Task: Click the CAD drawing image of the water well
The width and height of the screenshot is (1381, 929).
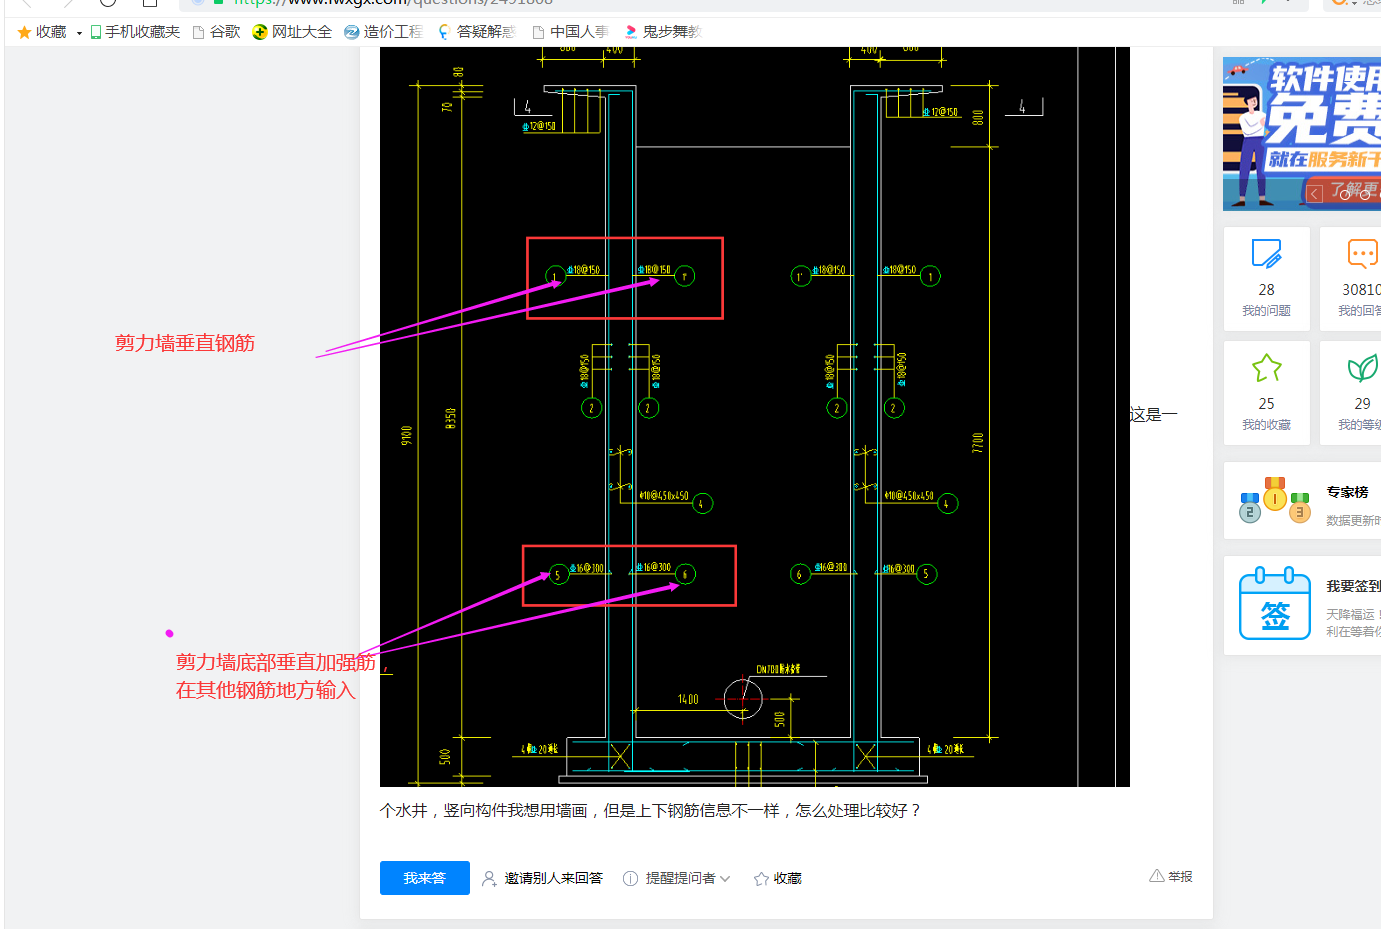Action: coord(755,416)
